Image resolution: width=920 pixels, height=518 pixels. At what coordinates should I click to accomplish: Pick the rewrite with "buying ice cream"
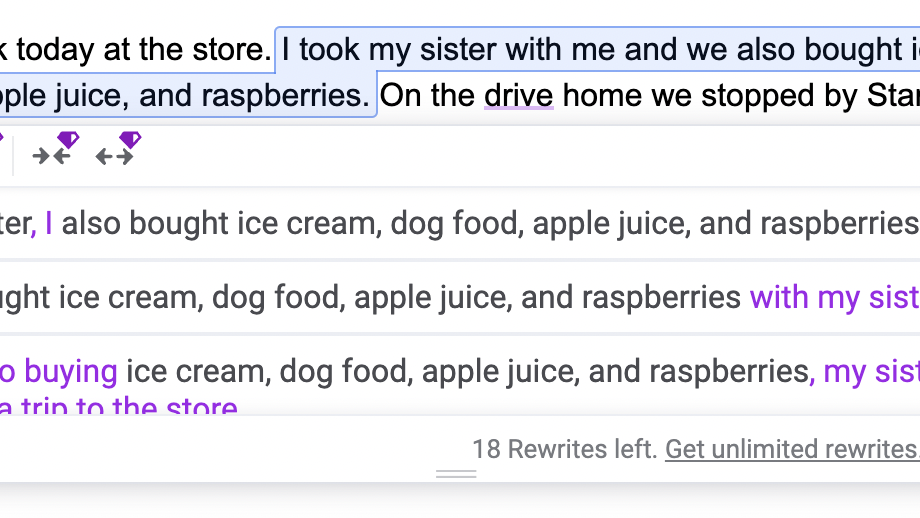(460, 372)
